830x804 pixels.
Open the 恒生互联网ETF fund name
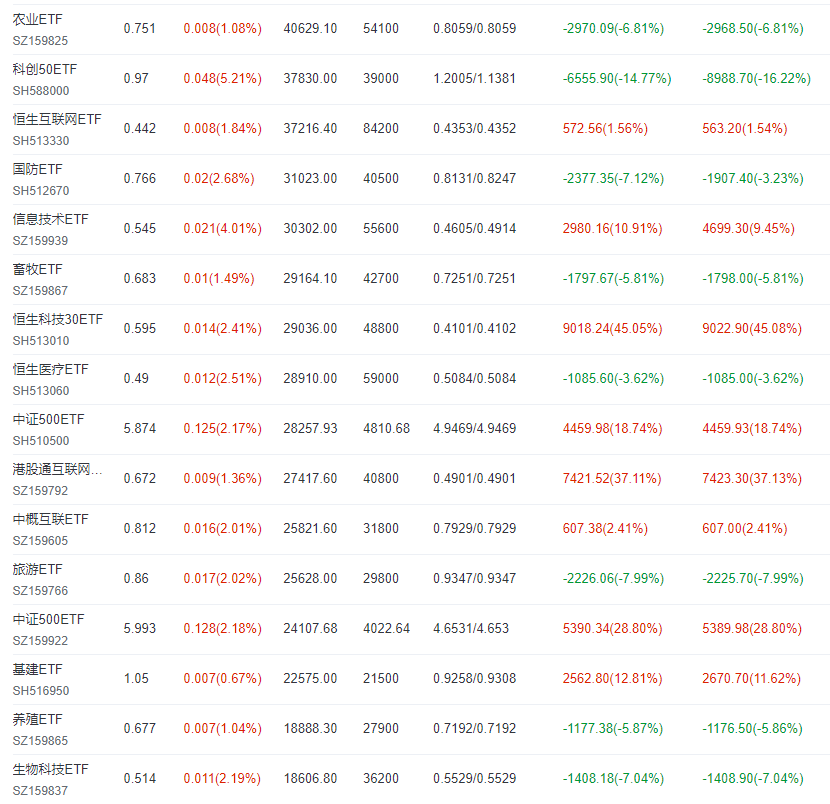coord(57,120)
